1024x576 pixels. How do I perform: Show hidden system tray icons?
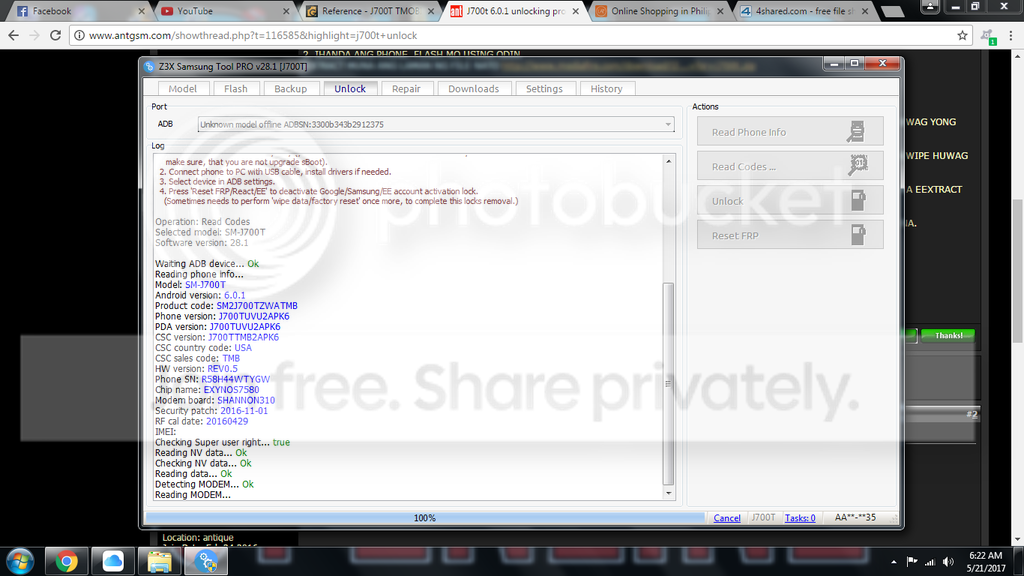[894, 562]
